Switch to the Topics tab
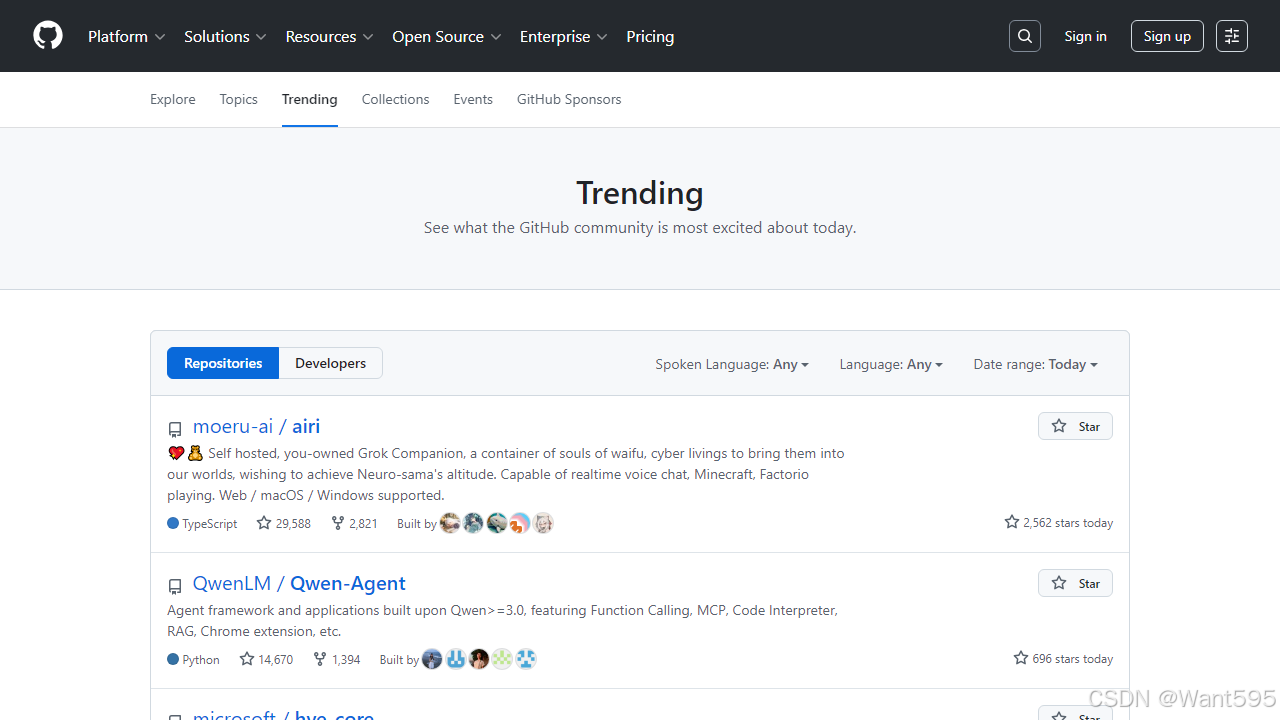Screen dimensions: 1280x720 tap(239, 99)
